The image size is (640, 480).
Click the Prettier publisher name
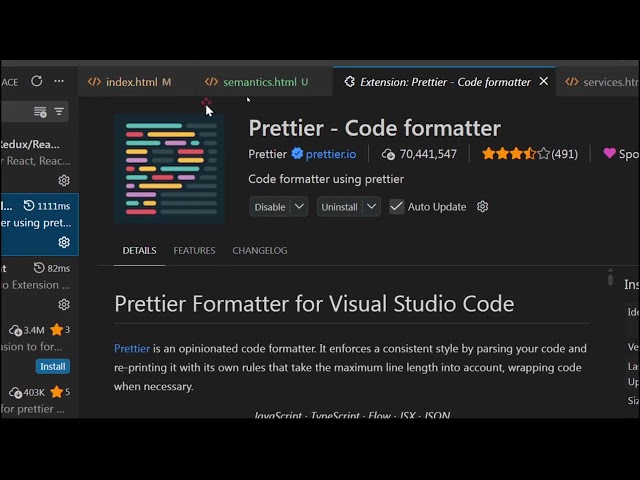(x=267, y=154)
